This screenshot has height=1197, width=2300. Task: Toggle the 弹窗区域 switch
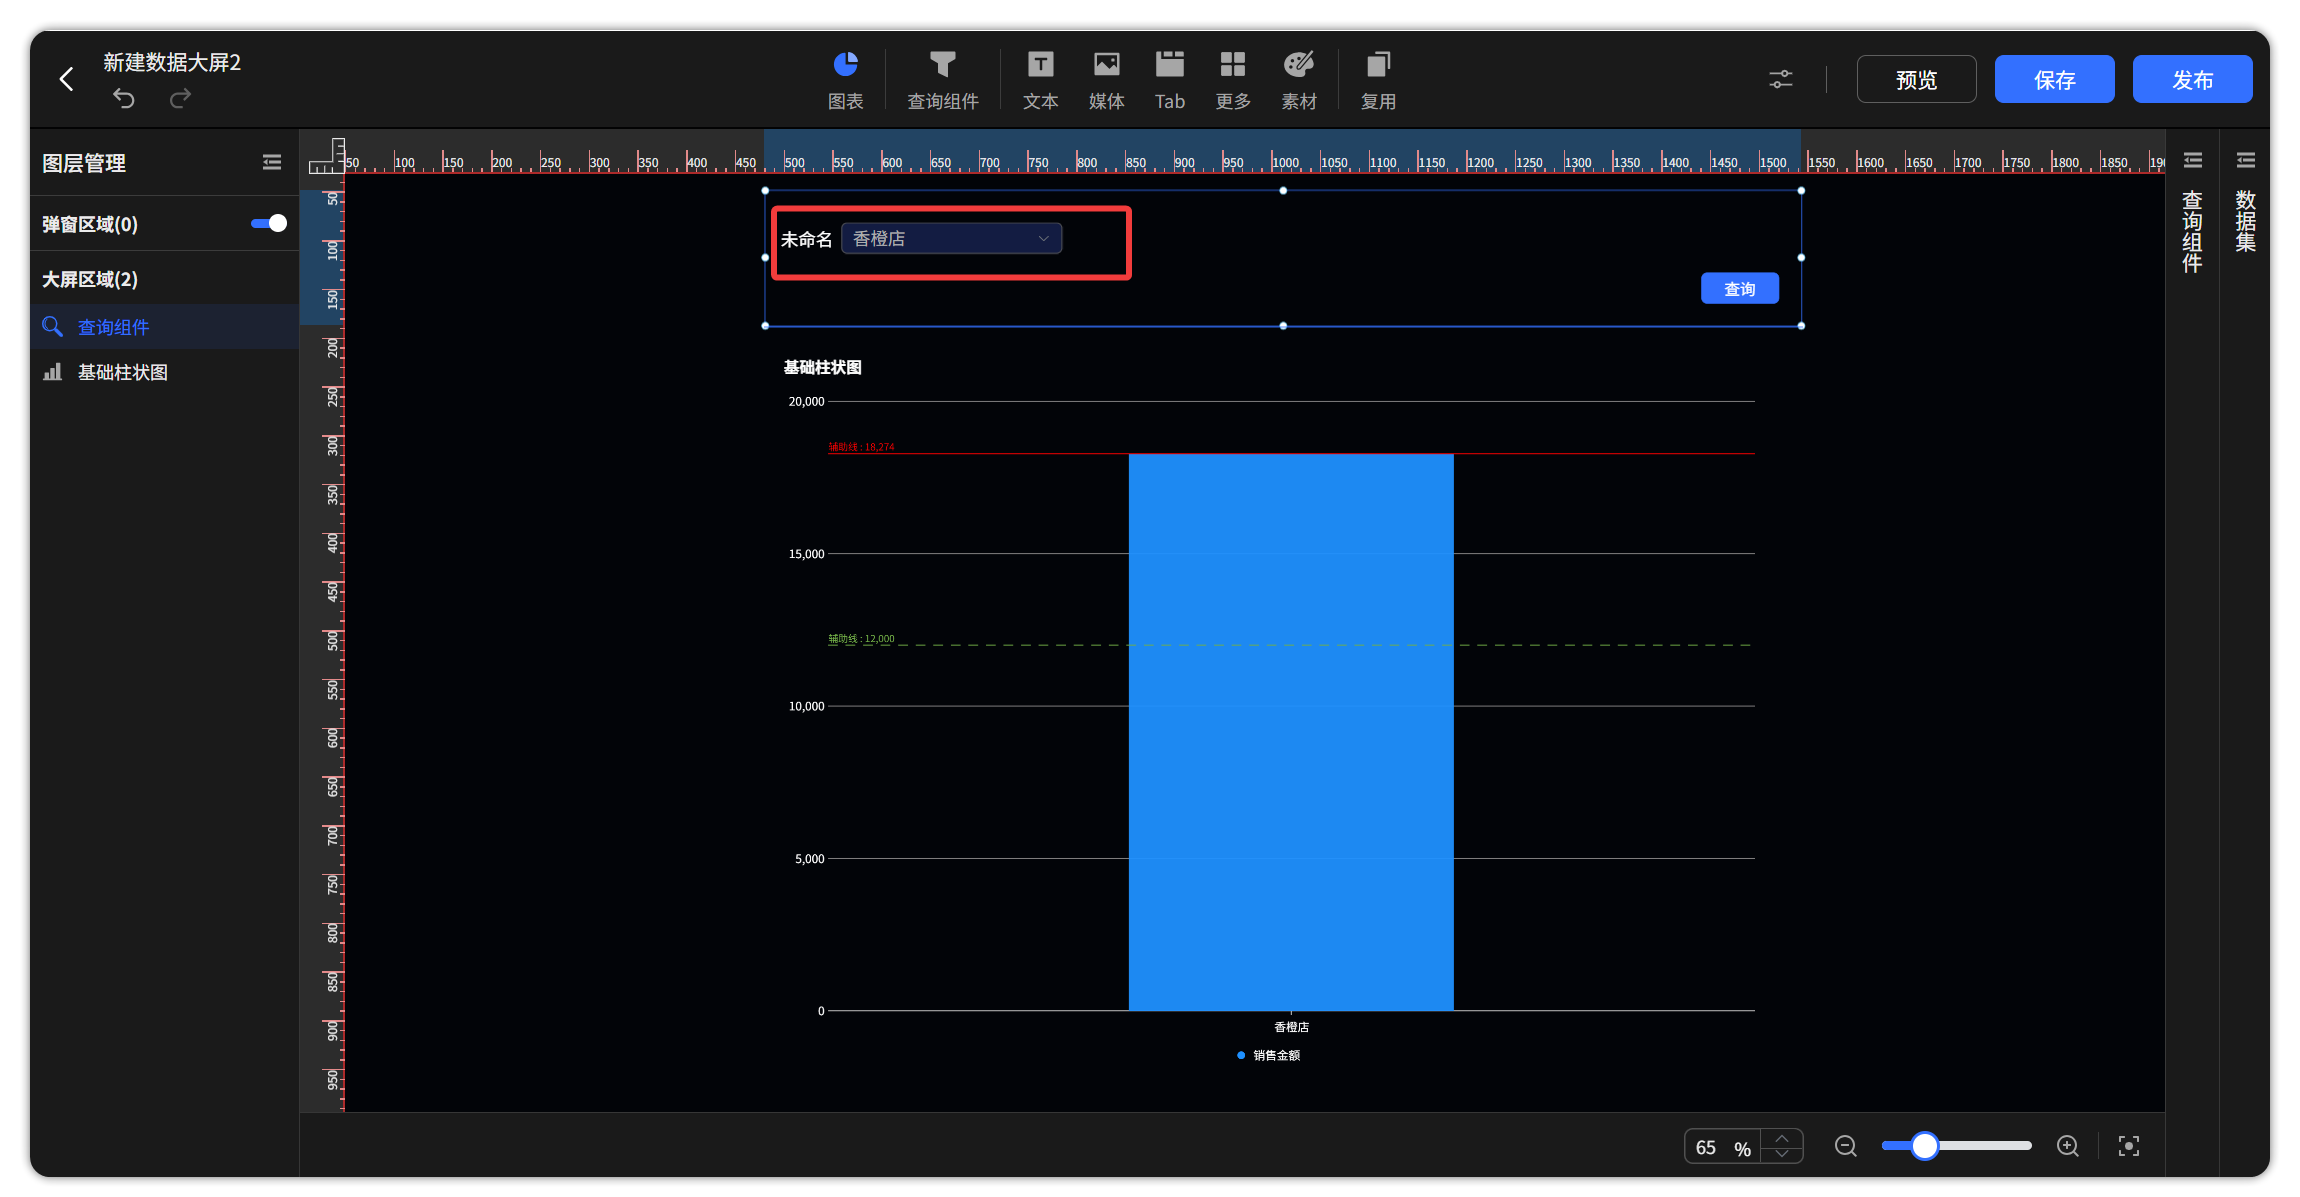[x=268, y=223]
